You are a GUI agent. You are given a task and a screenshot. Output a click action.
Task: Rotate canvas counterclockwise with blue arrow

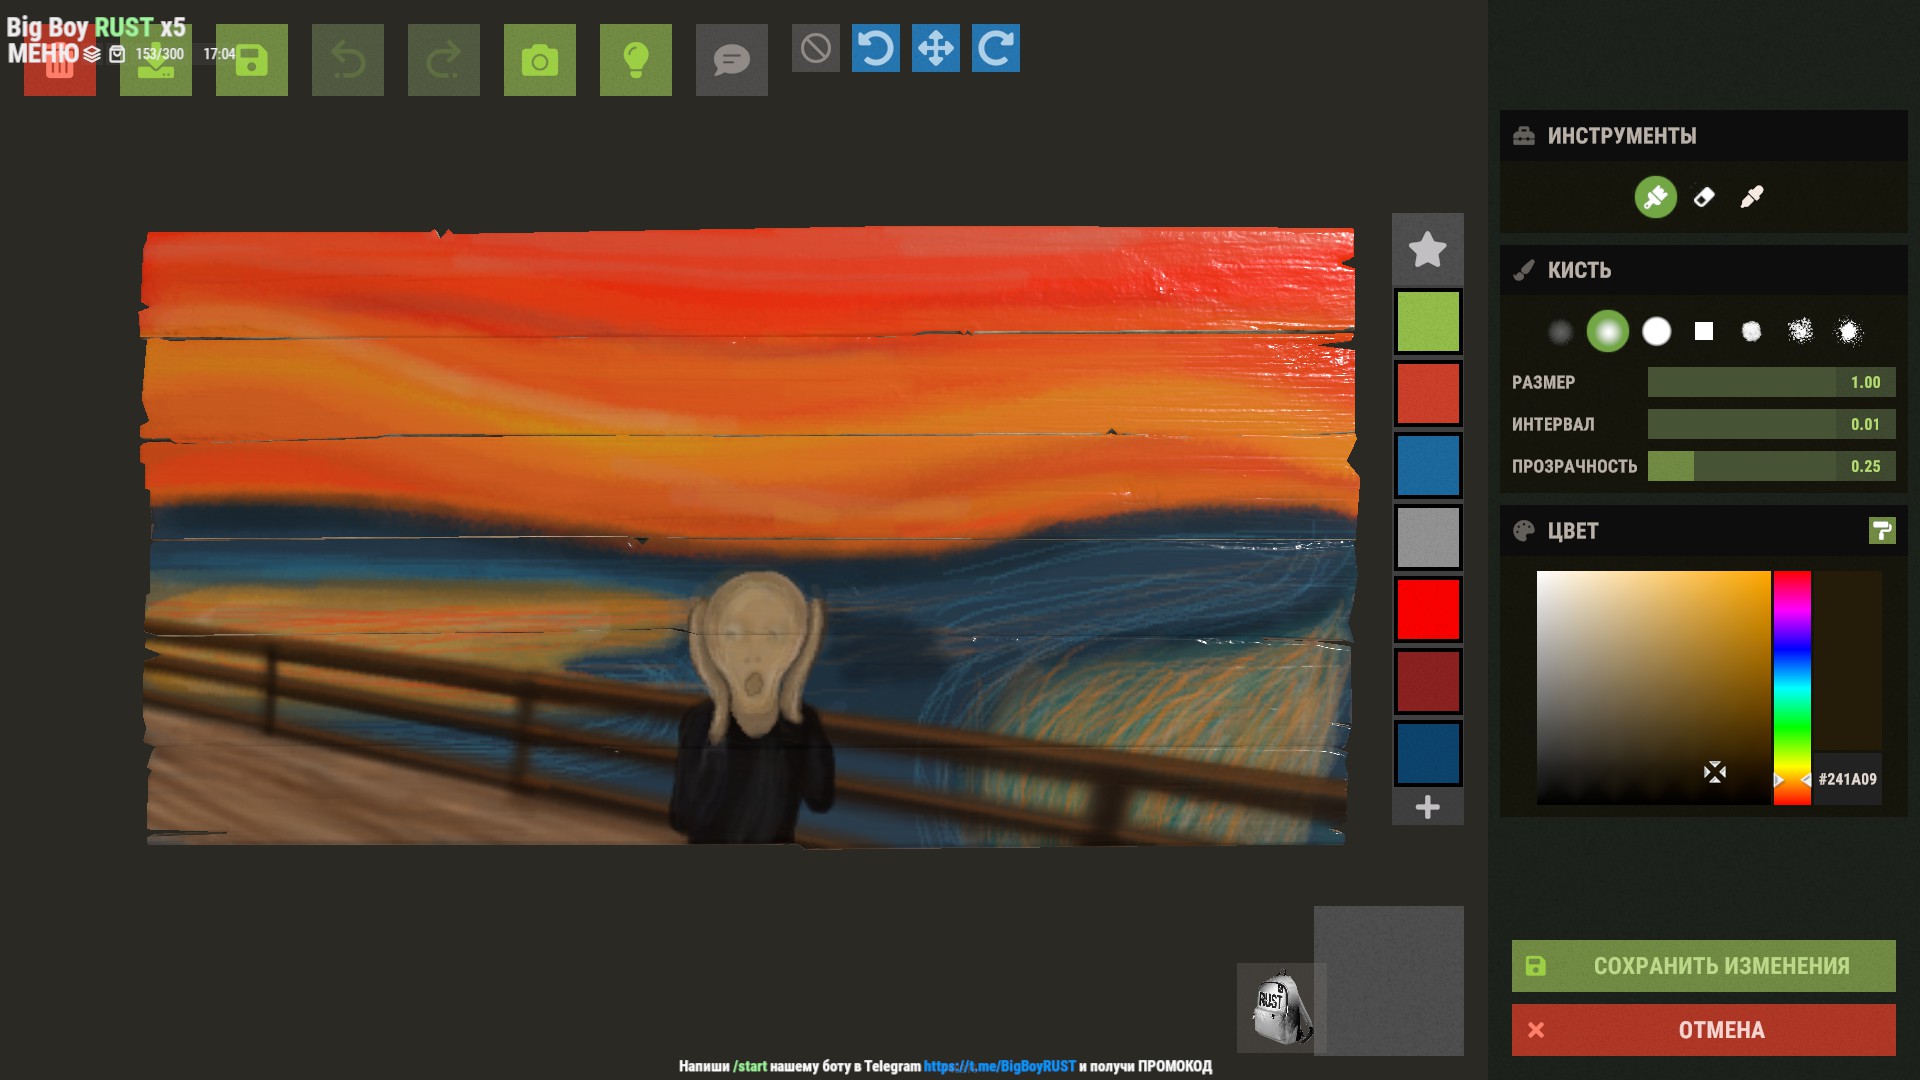click(875, 48)
